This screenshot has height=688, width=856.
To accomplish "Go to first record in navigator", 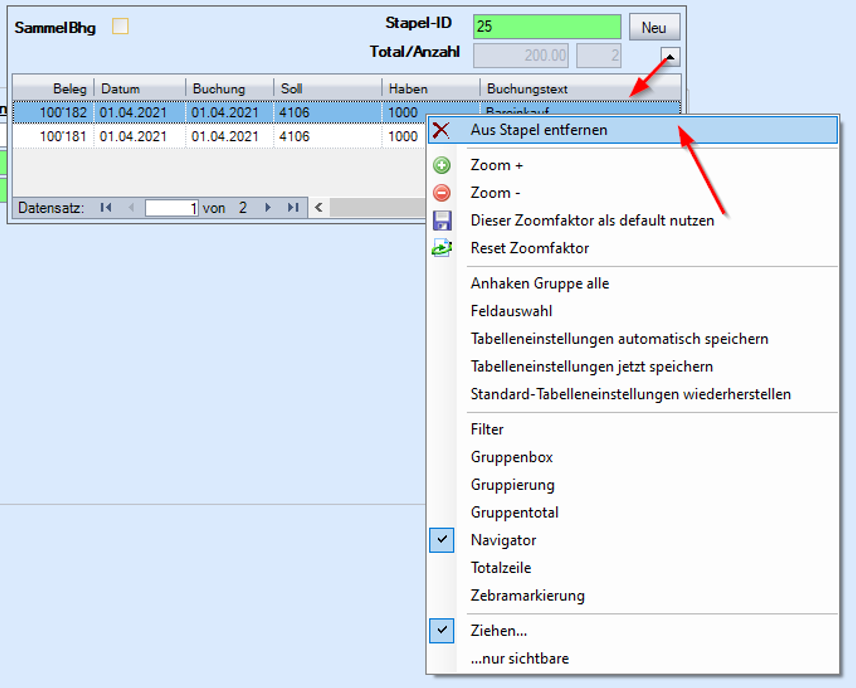I will point(106,207).
